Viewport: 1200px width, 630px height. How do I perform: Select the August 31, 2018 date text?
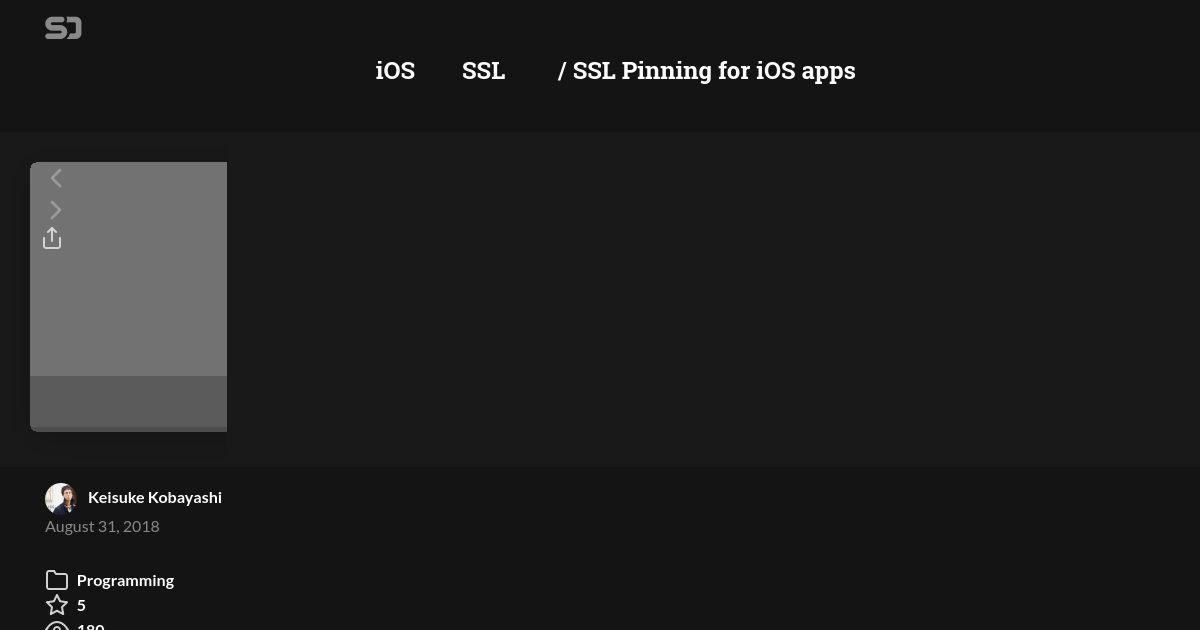tap(102, 526)
